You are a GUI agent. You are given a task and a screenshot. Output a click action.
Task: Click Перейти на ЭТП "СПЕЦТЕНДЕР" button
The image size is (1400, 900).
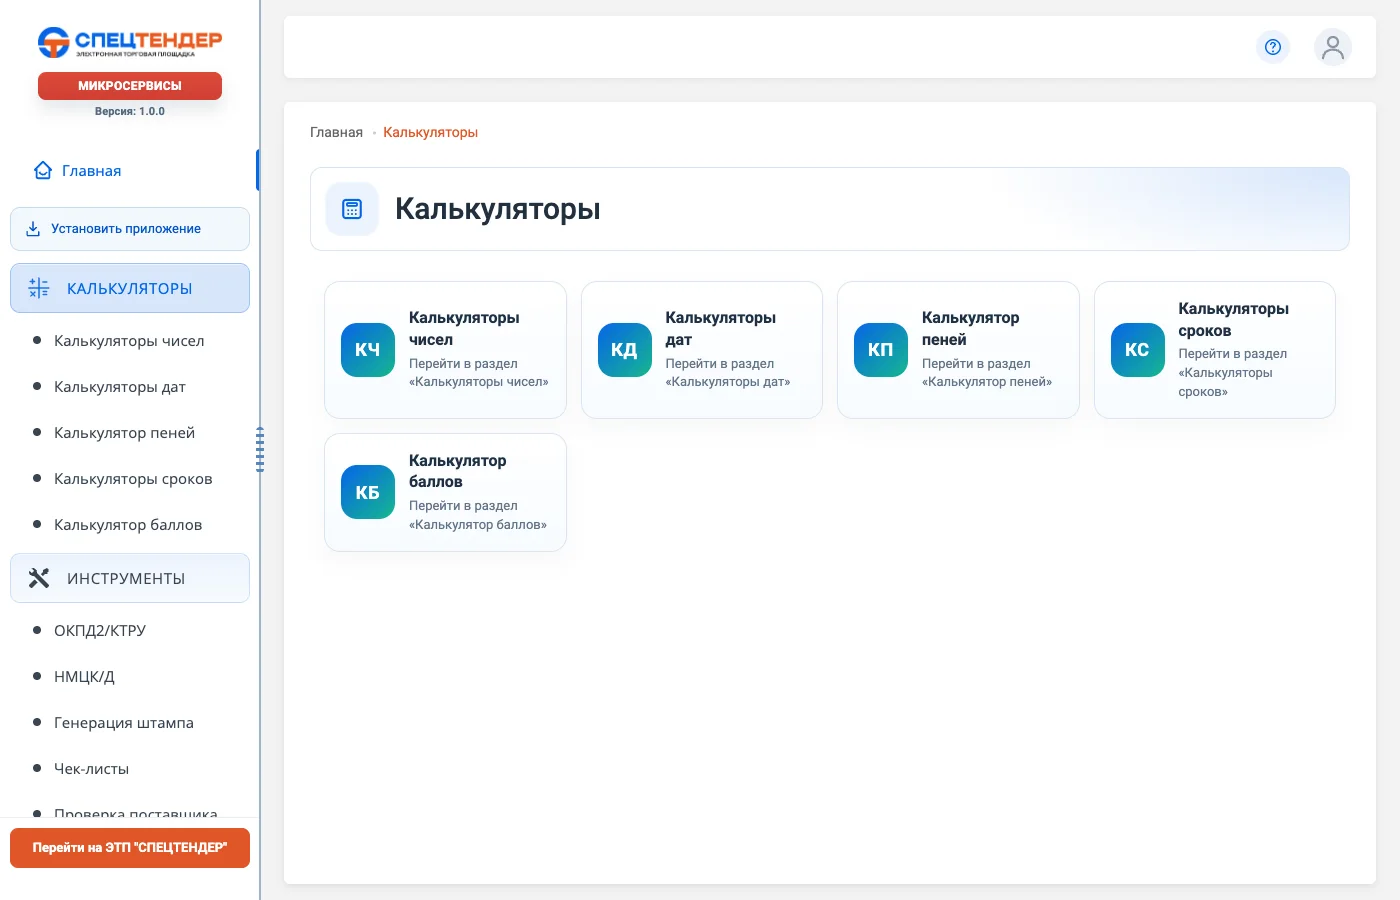[130, 848]
